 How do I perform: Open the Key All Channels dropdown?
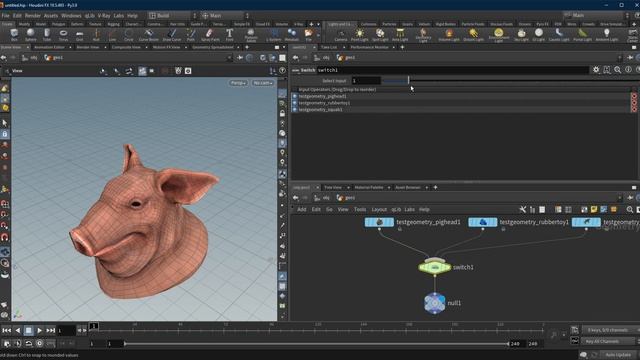click(x=608, y=341)
